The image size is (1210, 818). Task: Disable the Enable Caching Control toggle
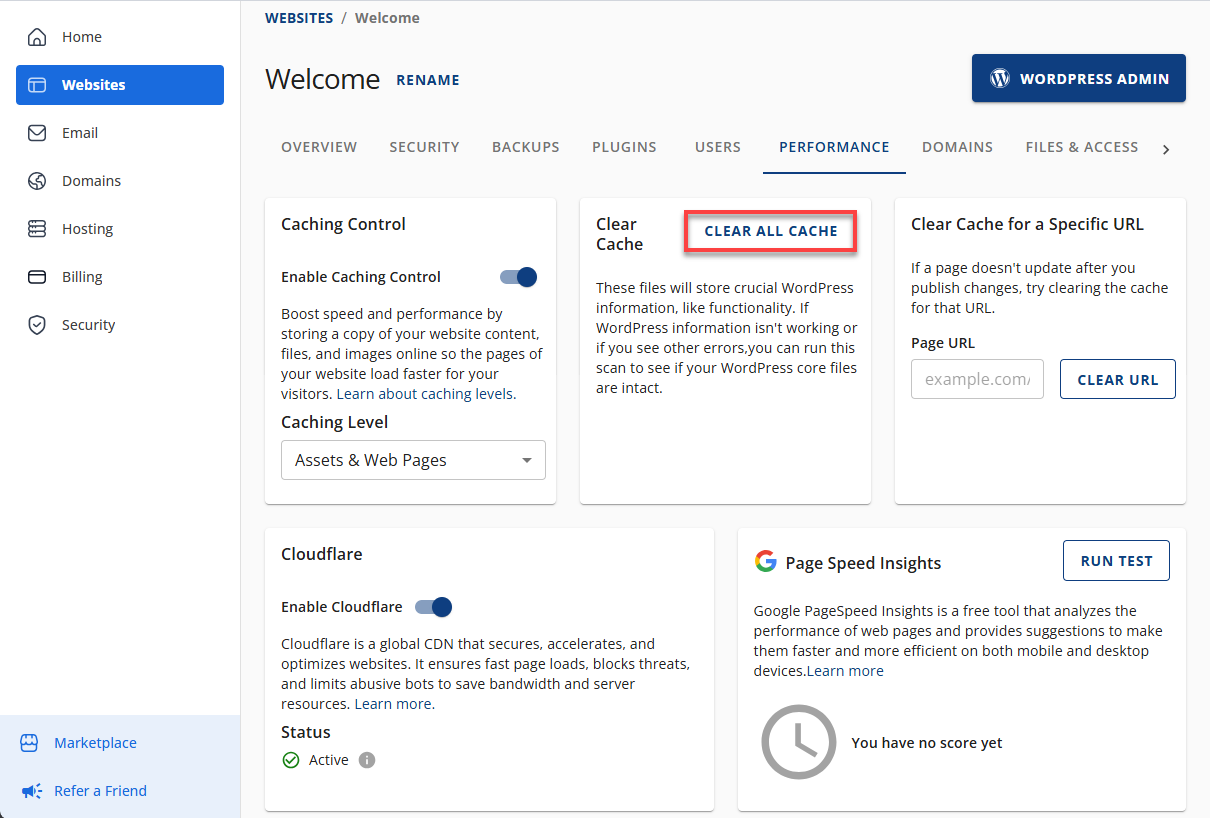pos(518,277)
